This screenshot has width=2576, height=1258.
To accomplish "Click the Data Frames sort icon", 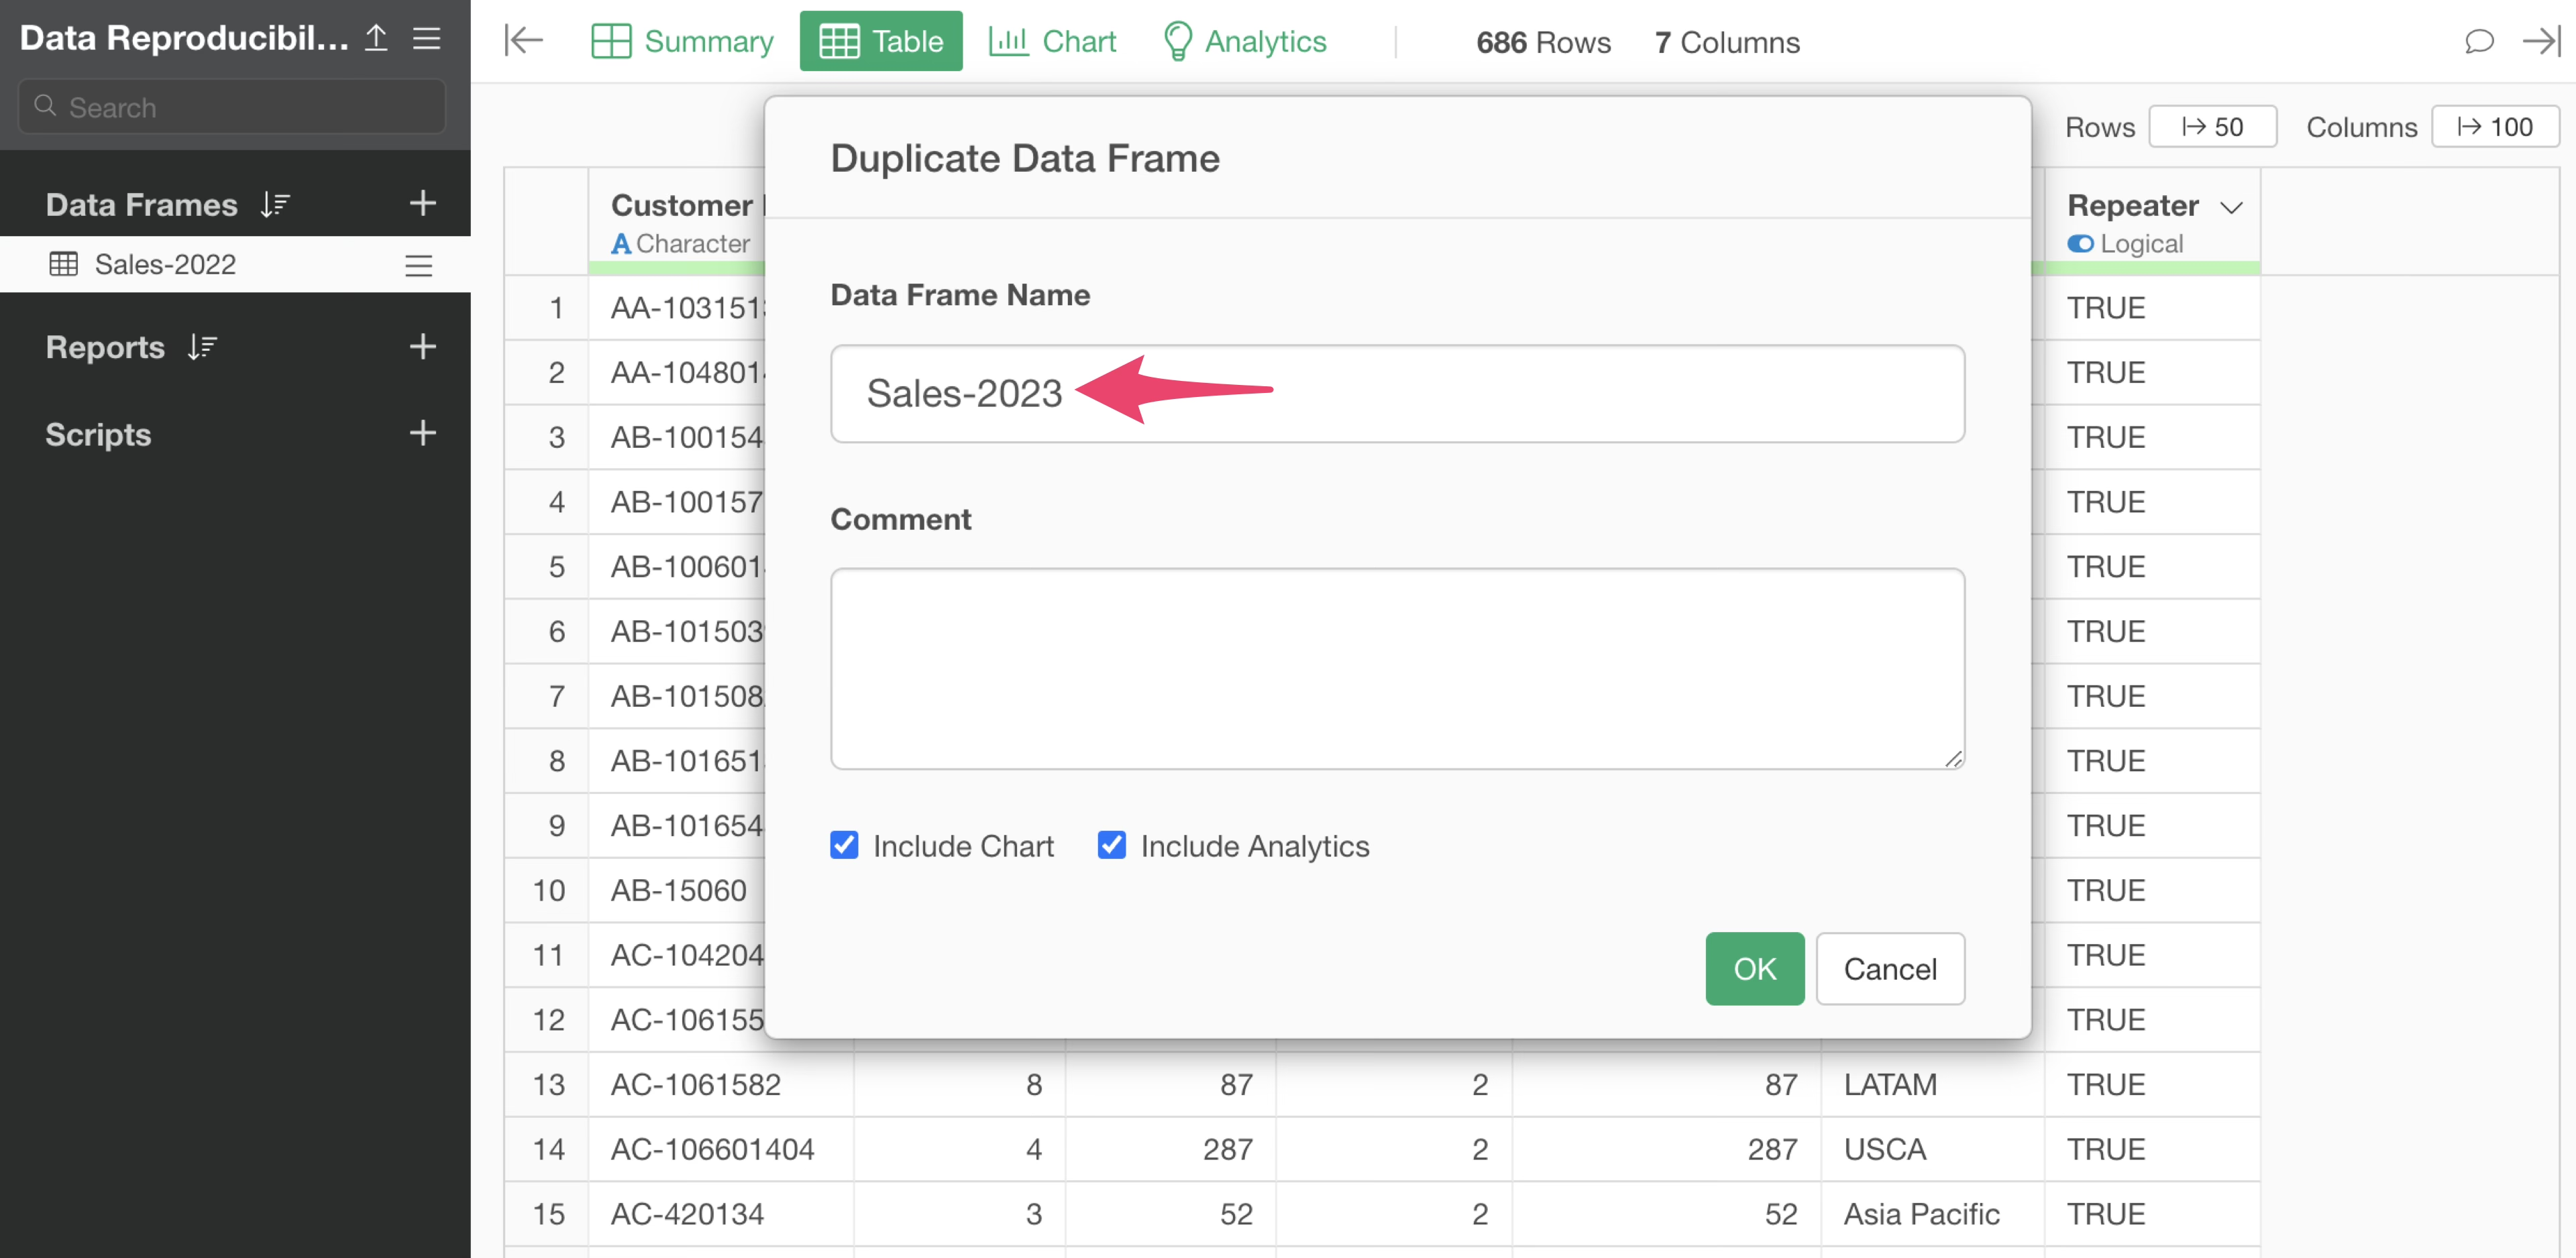I will click(275, 205).
